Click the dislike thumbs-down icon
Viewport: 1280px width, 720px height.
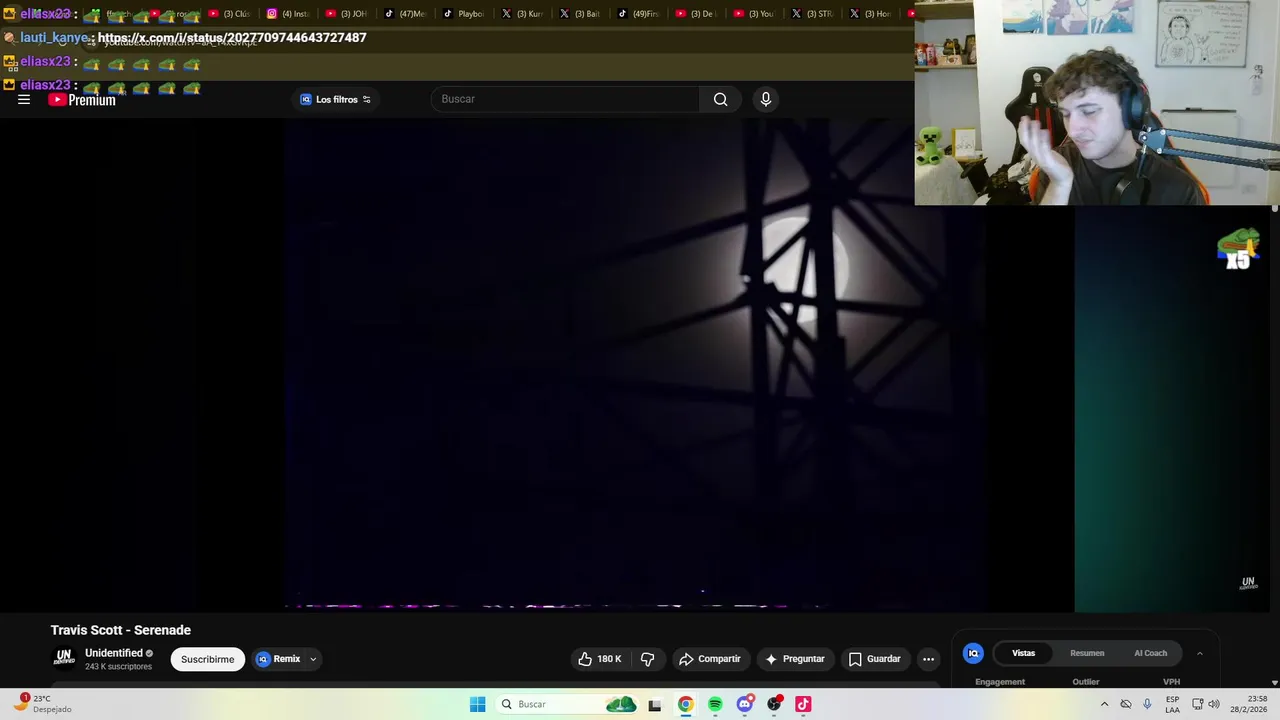point(648,659)
